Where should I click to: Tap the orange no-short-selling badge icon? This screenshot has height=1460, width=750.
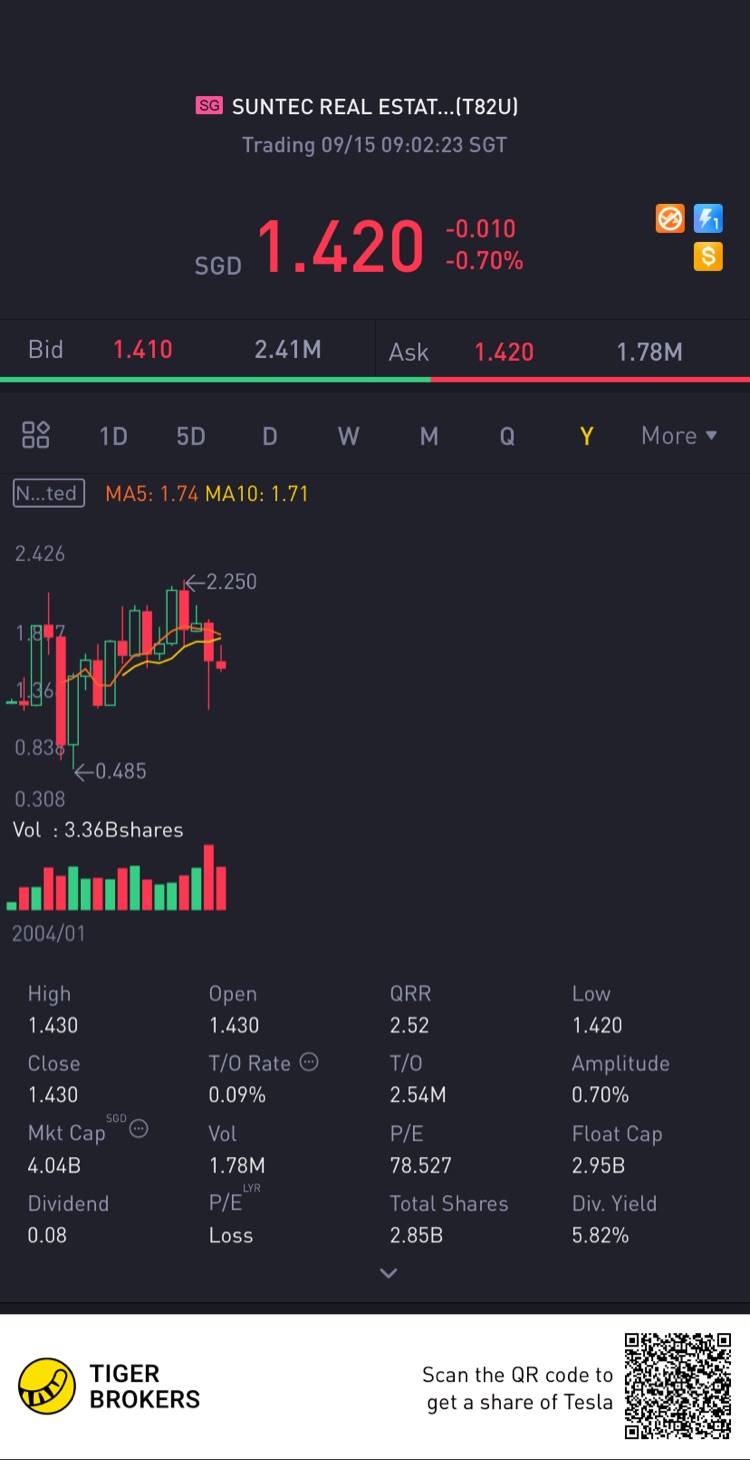tap(670, 218)
